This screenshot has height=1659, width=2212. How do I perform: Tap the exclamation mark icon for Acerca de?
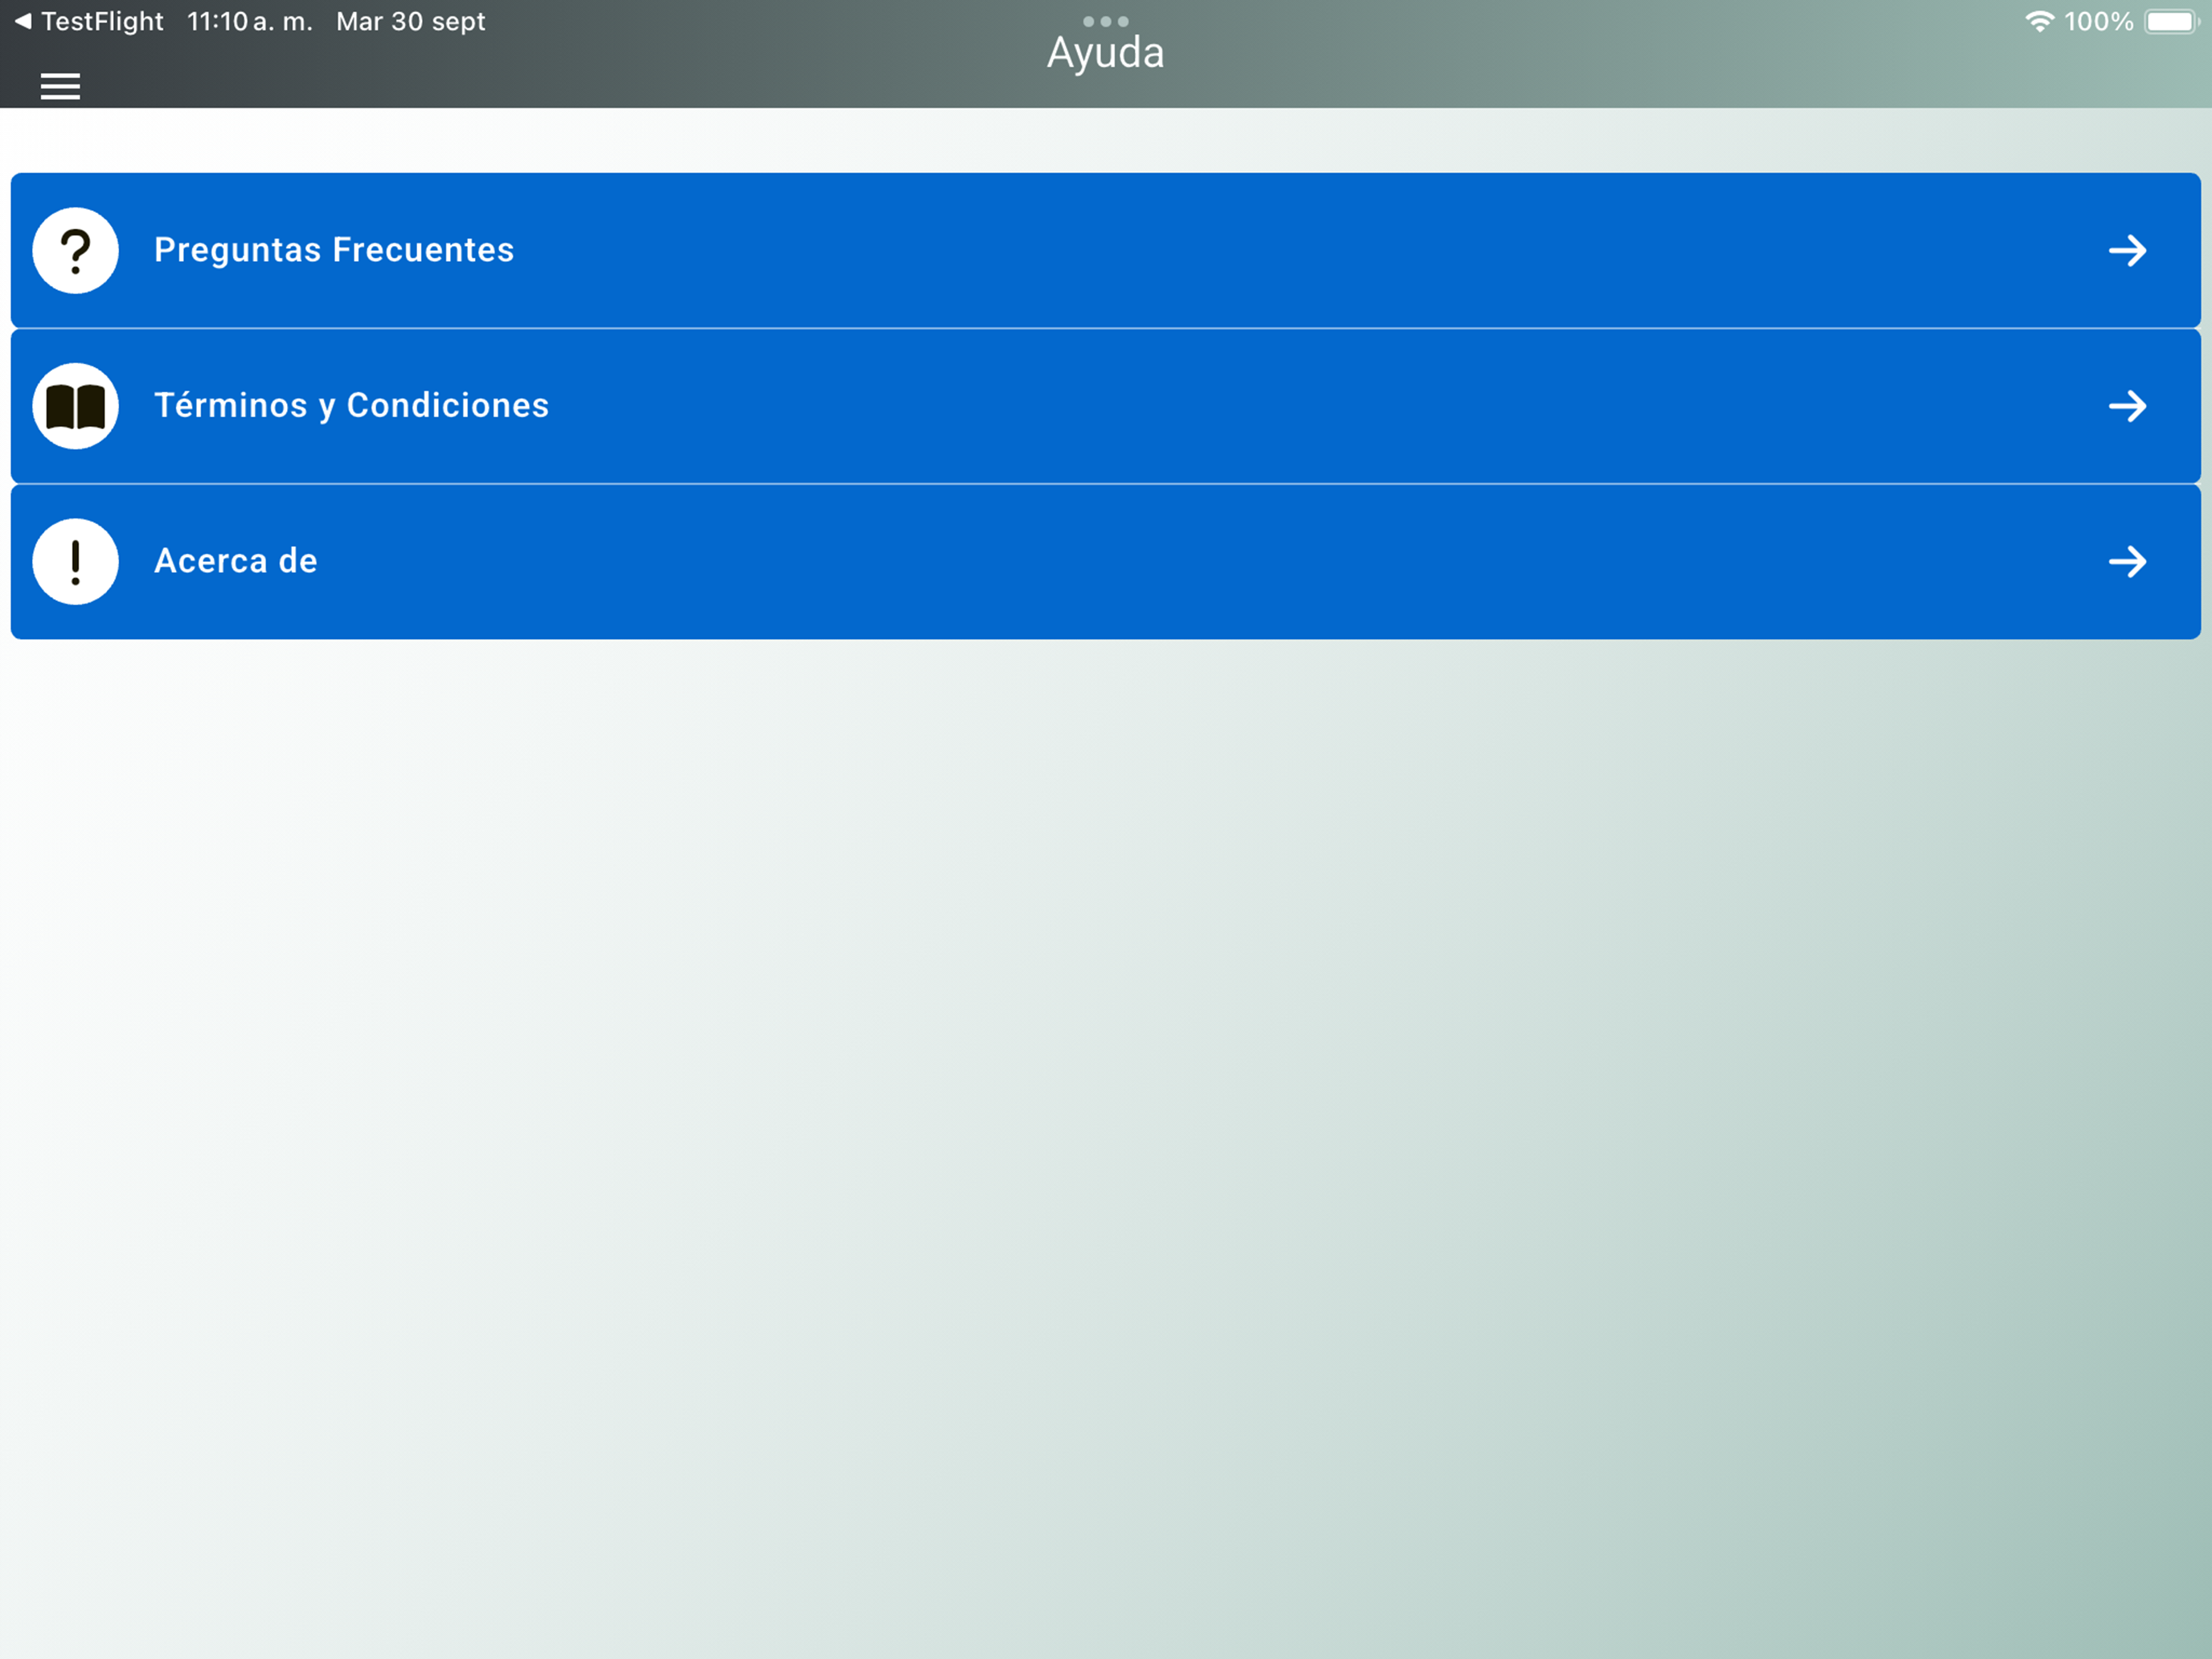pos(75,562)
